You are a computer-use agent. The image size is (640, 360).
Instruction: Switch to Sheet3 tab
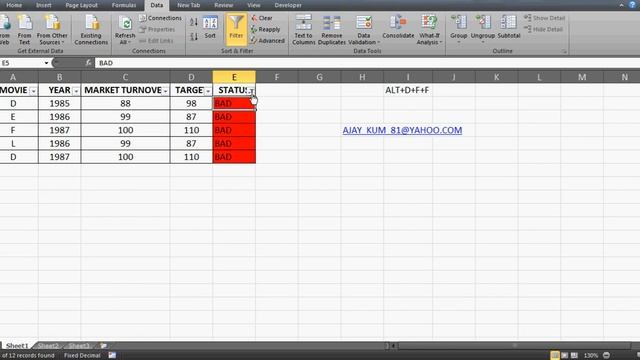tap(79, 346)
